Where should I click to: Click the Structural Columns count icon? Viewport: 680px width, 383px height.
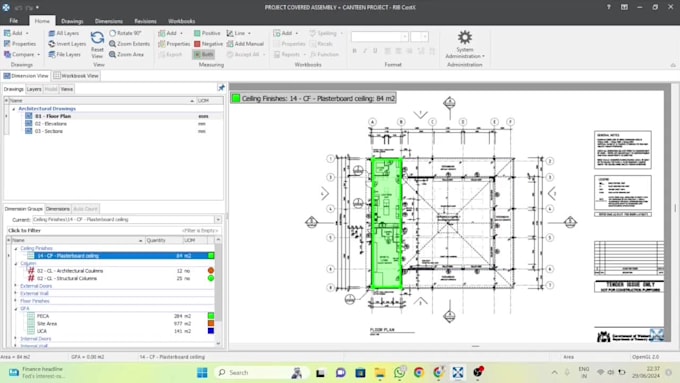click(31, 278)
